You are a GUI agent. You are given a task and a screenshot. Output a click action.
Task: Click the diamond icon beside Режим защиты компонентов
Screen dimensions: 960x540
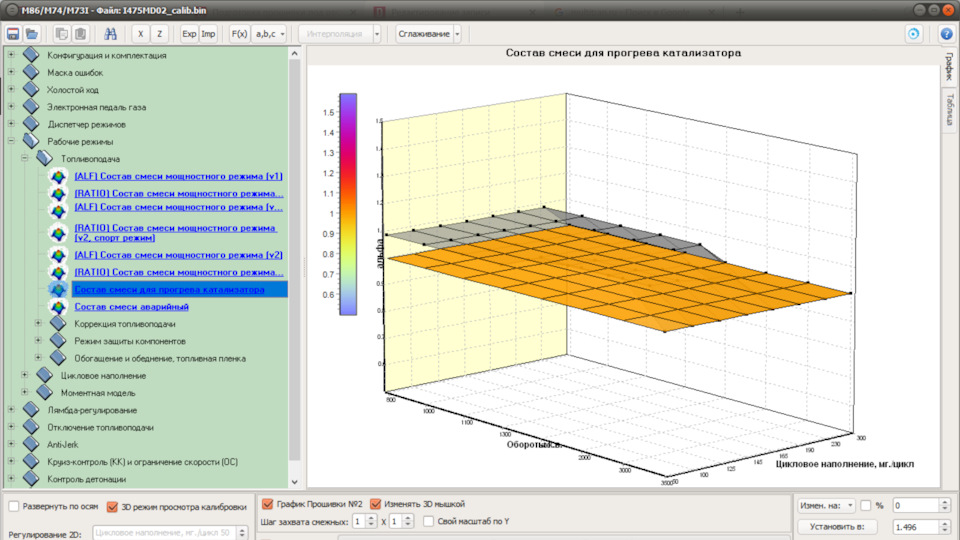point(58,340)
